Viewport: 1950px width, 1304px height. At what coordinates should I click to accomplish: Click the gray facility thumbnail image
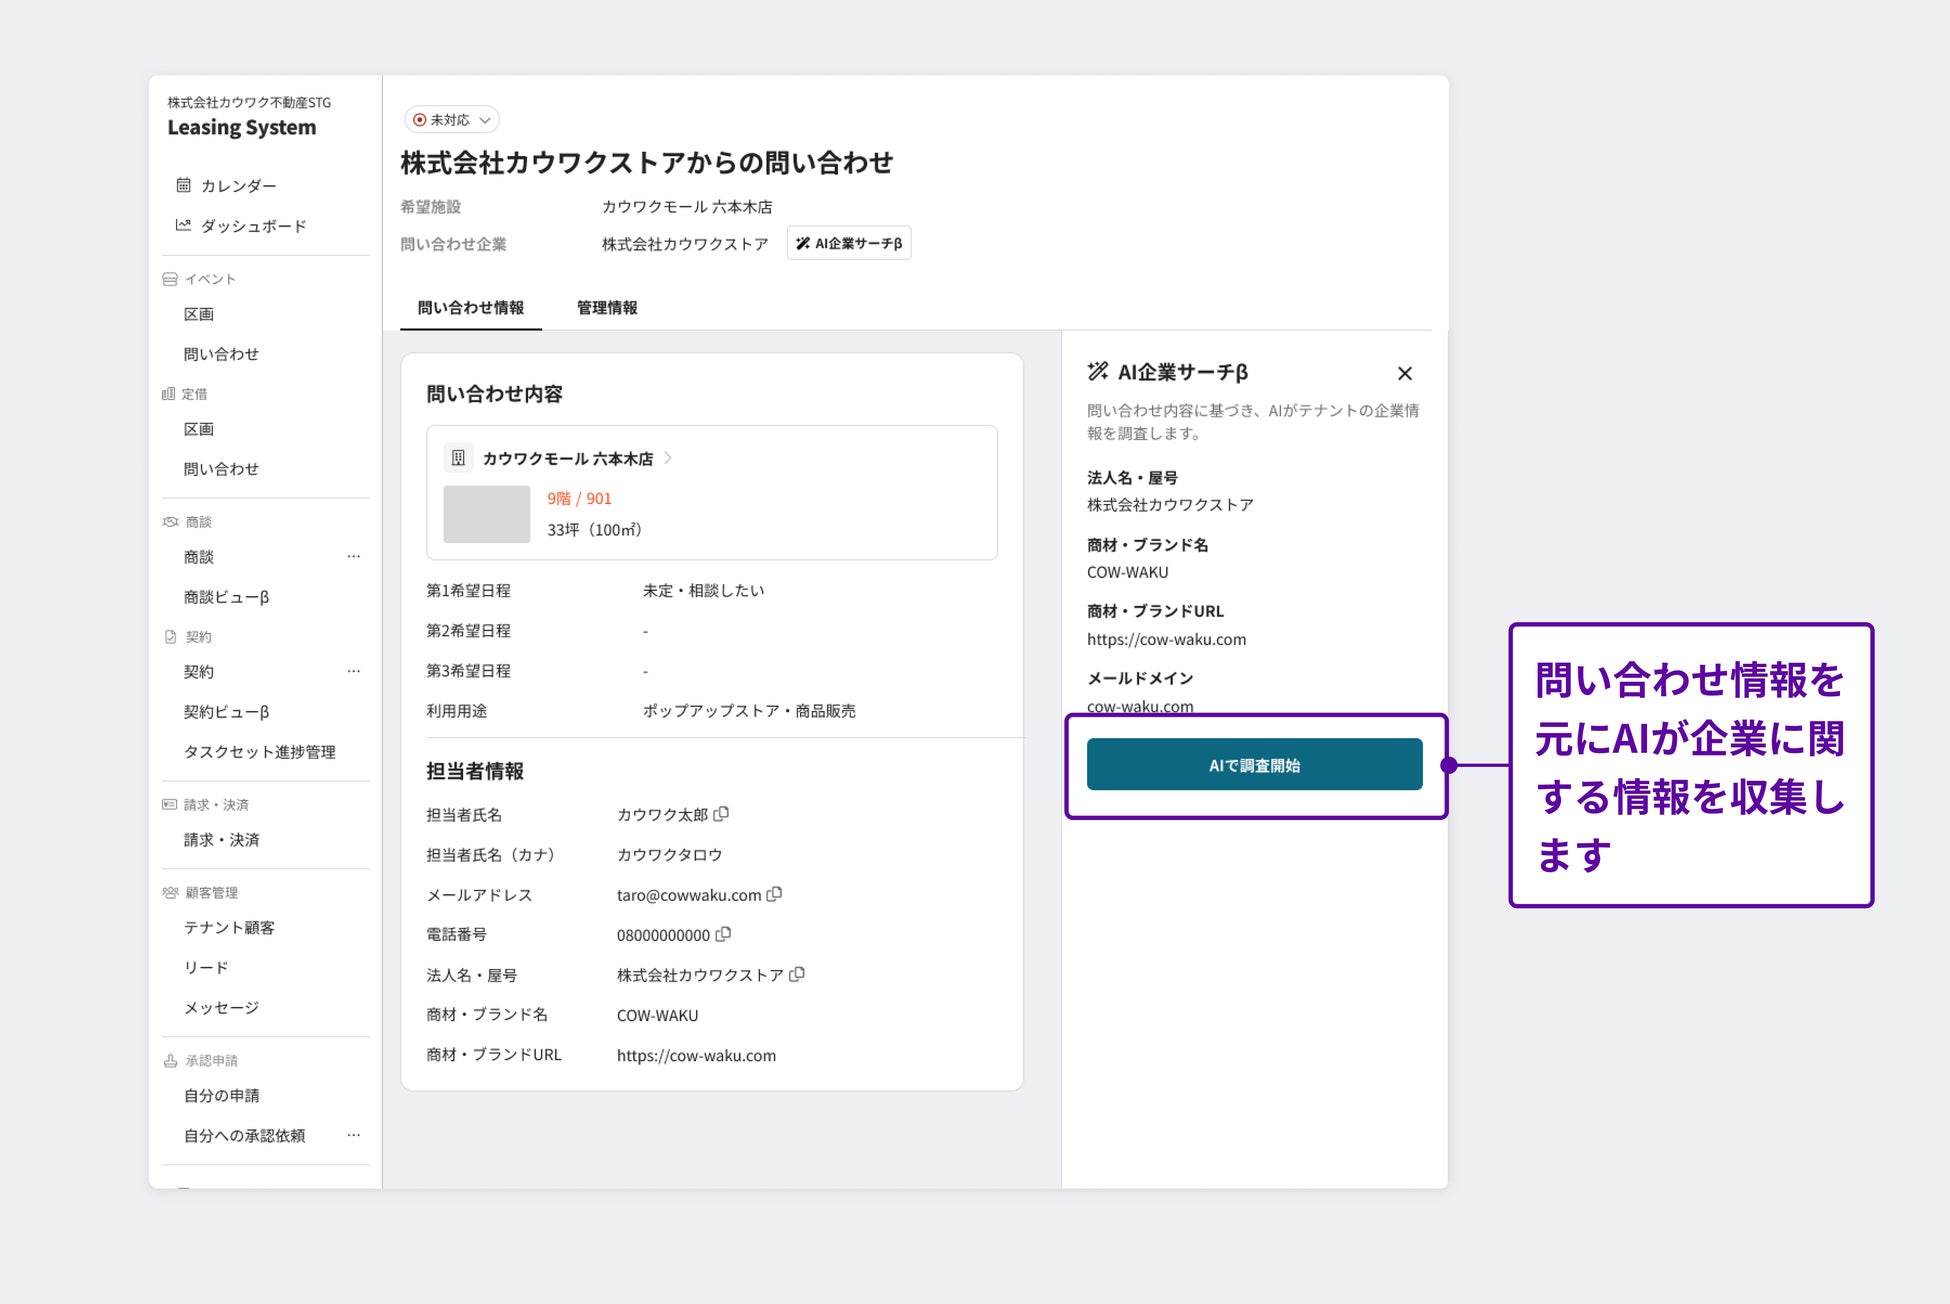486,514
